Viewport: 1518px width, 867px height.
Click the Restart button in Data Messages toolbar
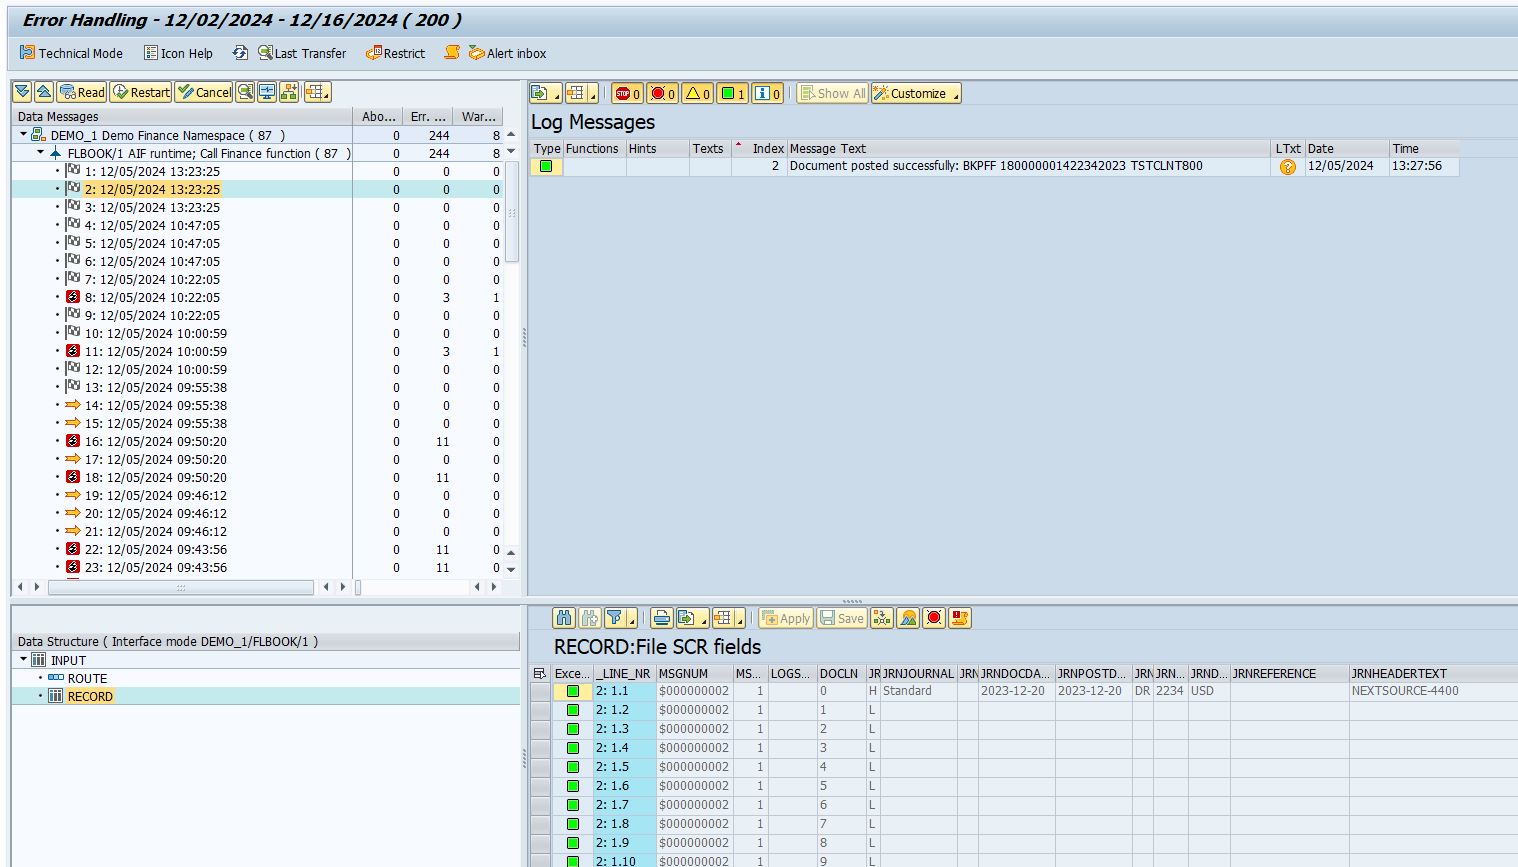[140, 92]
